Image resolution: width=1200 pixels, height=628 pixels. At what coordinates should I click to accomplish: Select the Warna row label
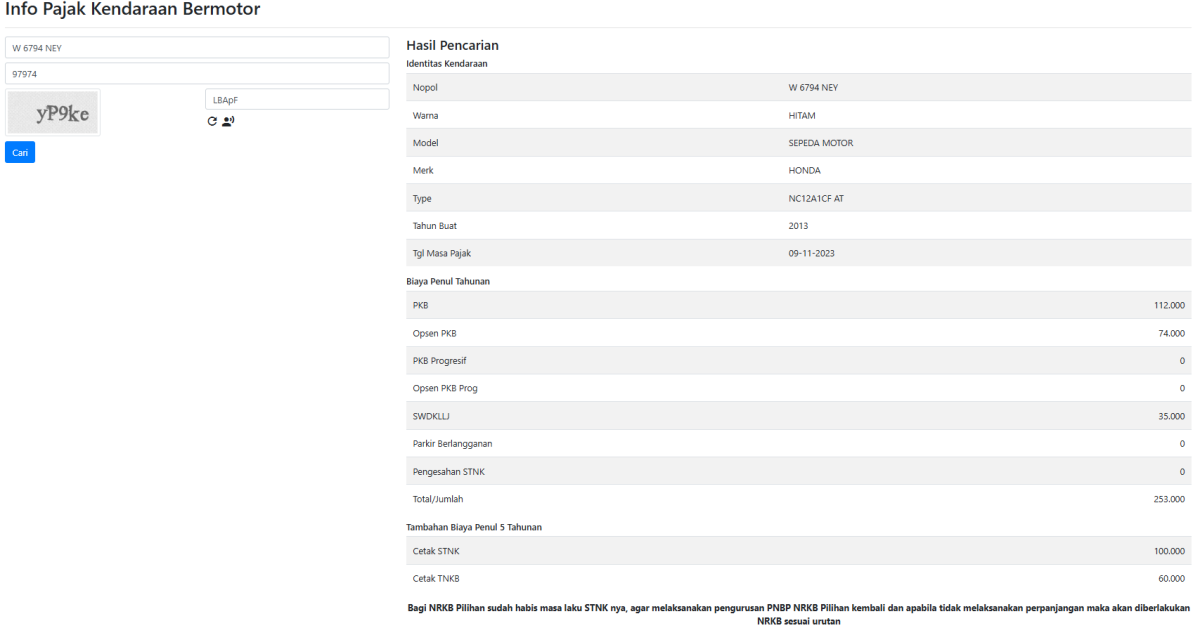tap(426, 115)
